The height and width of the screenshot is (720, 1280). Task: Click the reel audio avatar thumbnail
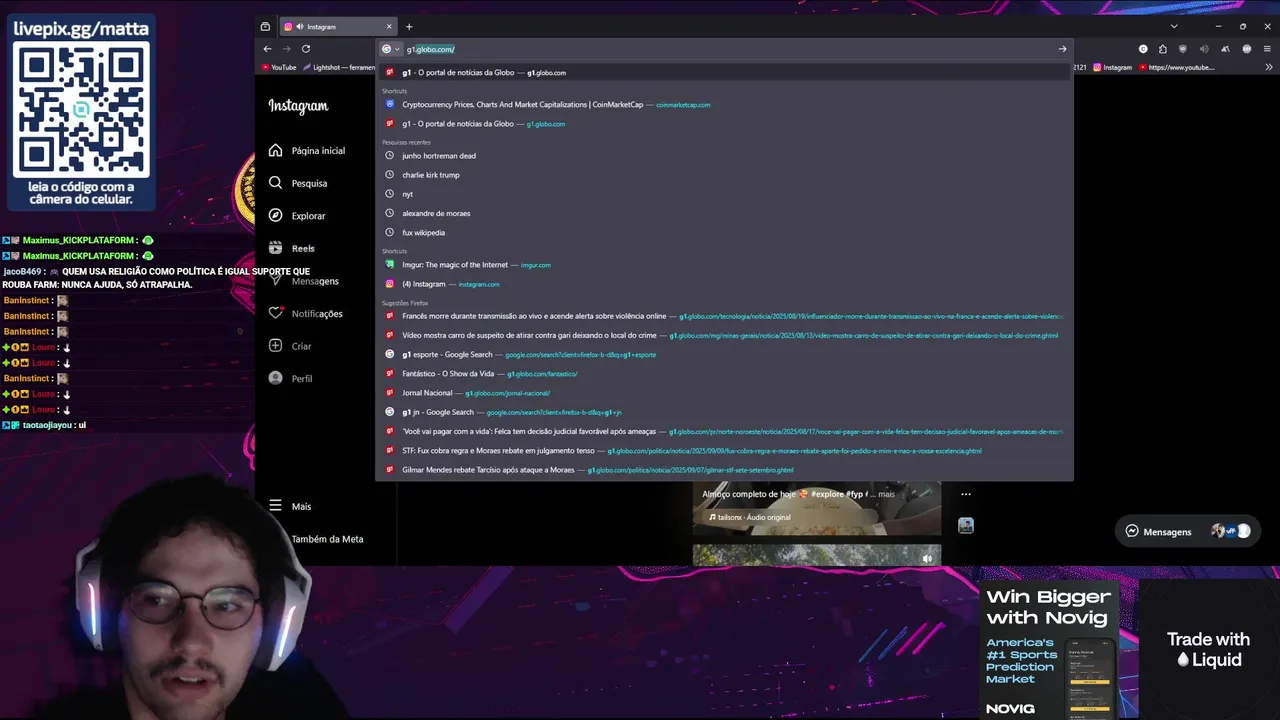[x=966, y=525]
